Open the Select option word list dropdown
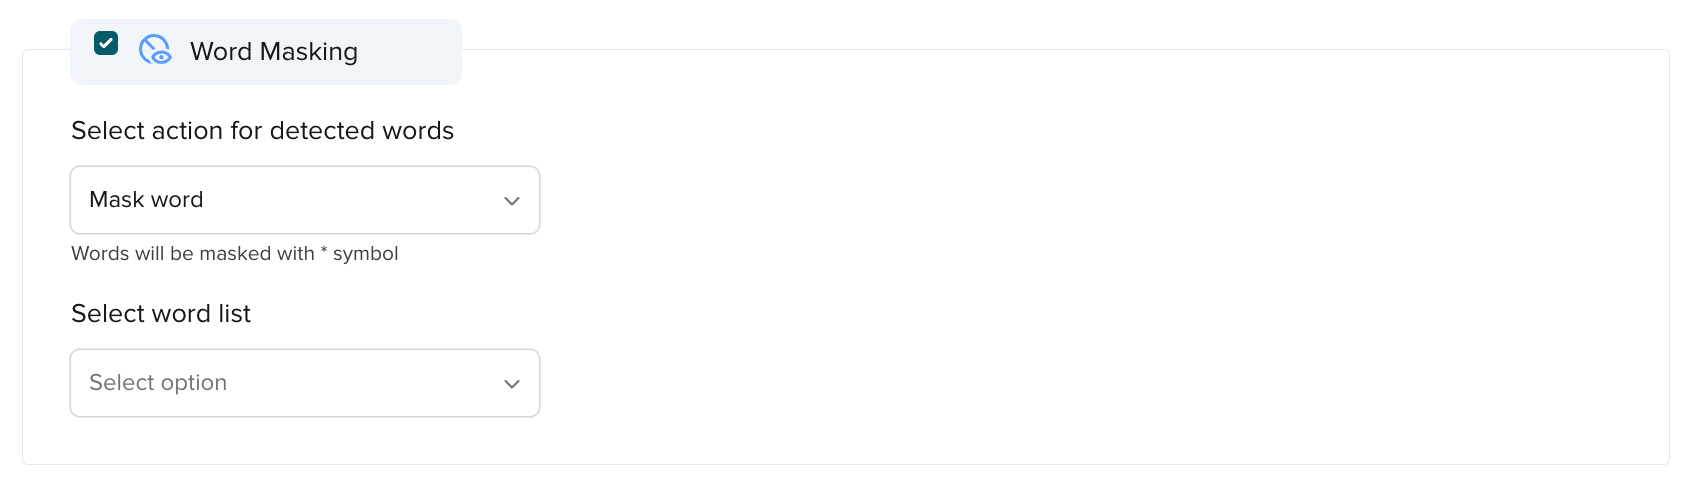1690x488 pixels. click(305, 383)
